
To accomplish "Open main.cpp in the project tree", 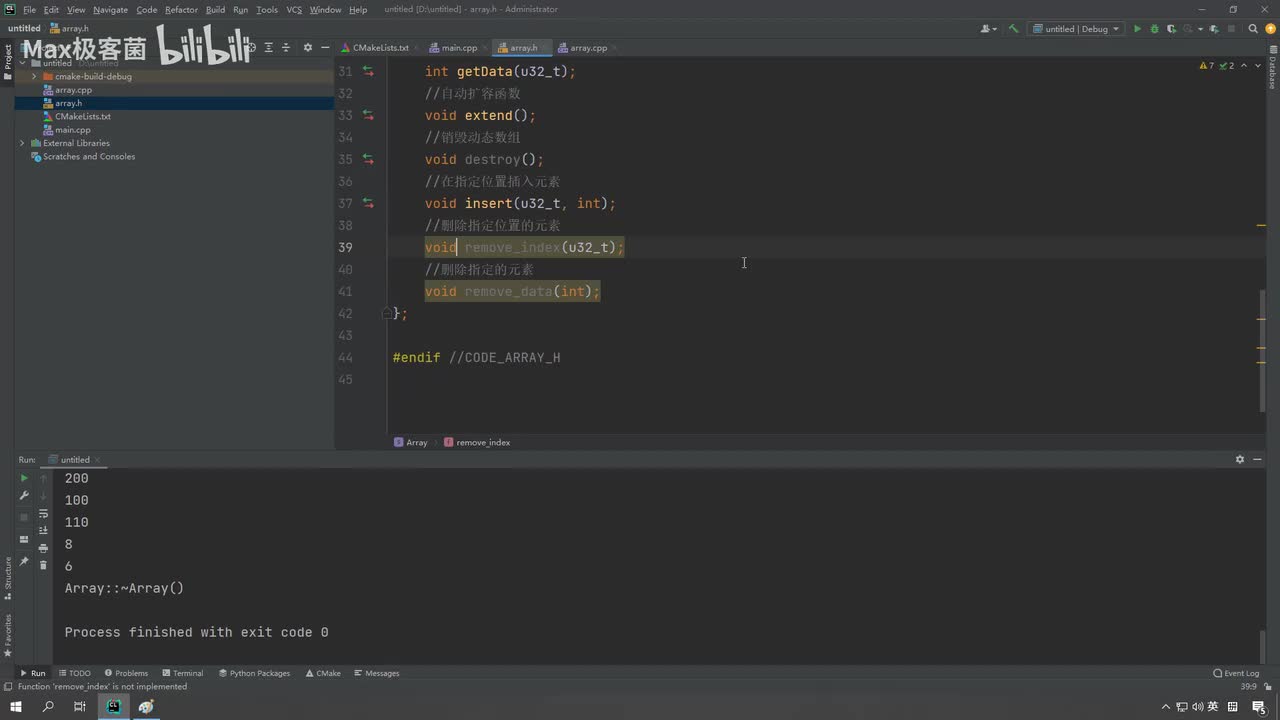I will (x=73, y=130).
